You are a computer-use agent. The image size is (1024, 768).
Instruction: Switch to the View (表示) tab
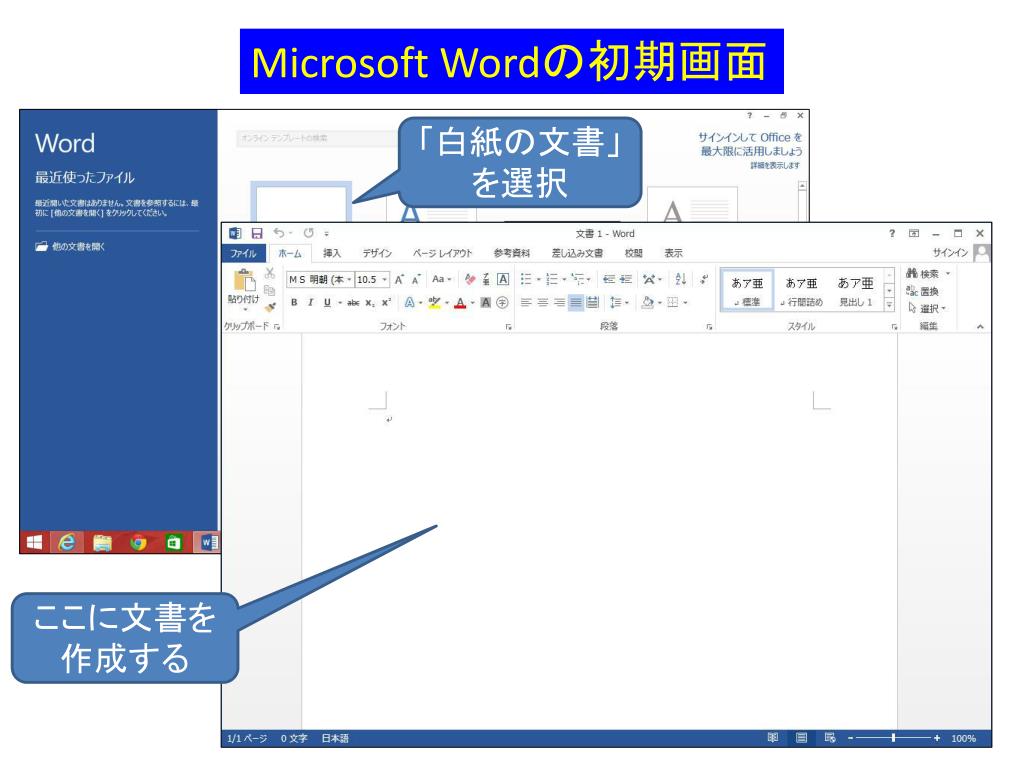pos(673,253)
